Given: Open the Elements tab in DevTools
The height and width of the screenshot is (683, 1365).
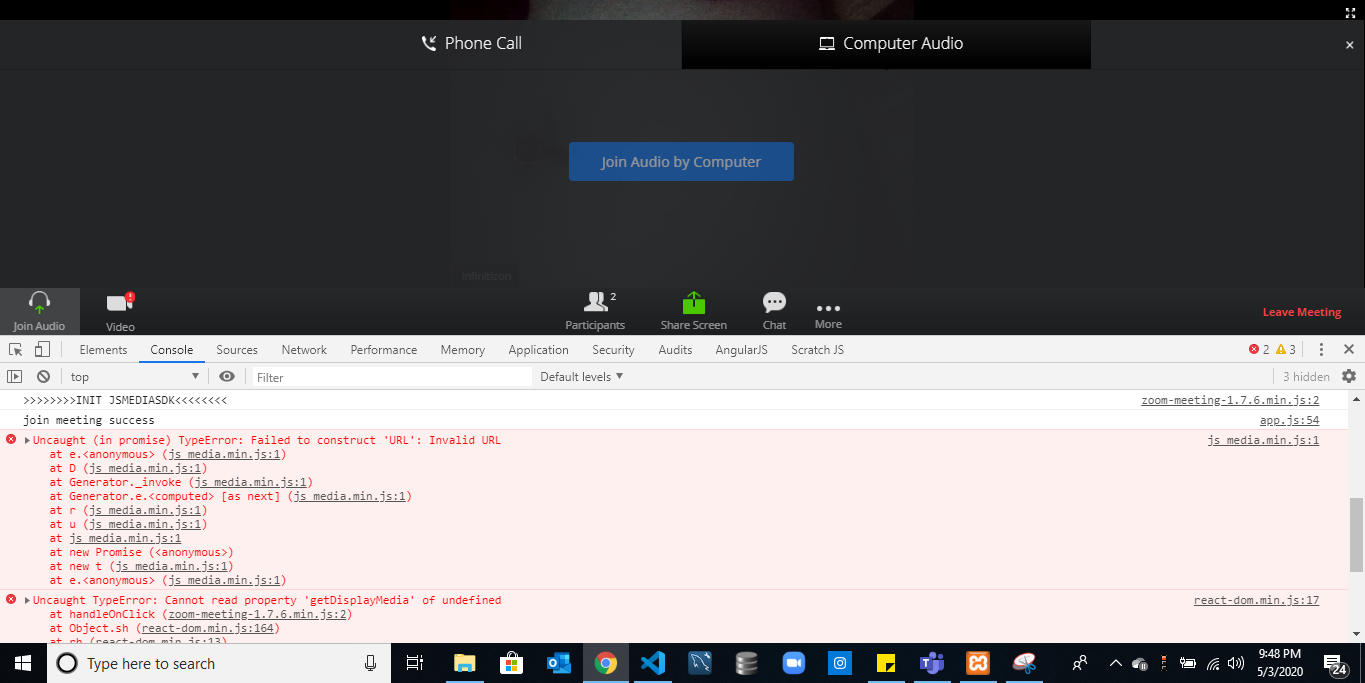Looking at the screenshot, I should (x=103, y=349).
